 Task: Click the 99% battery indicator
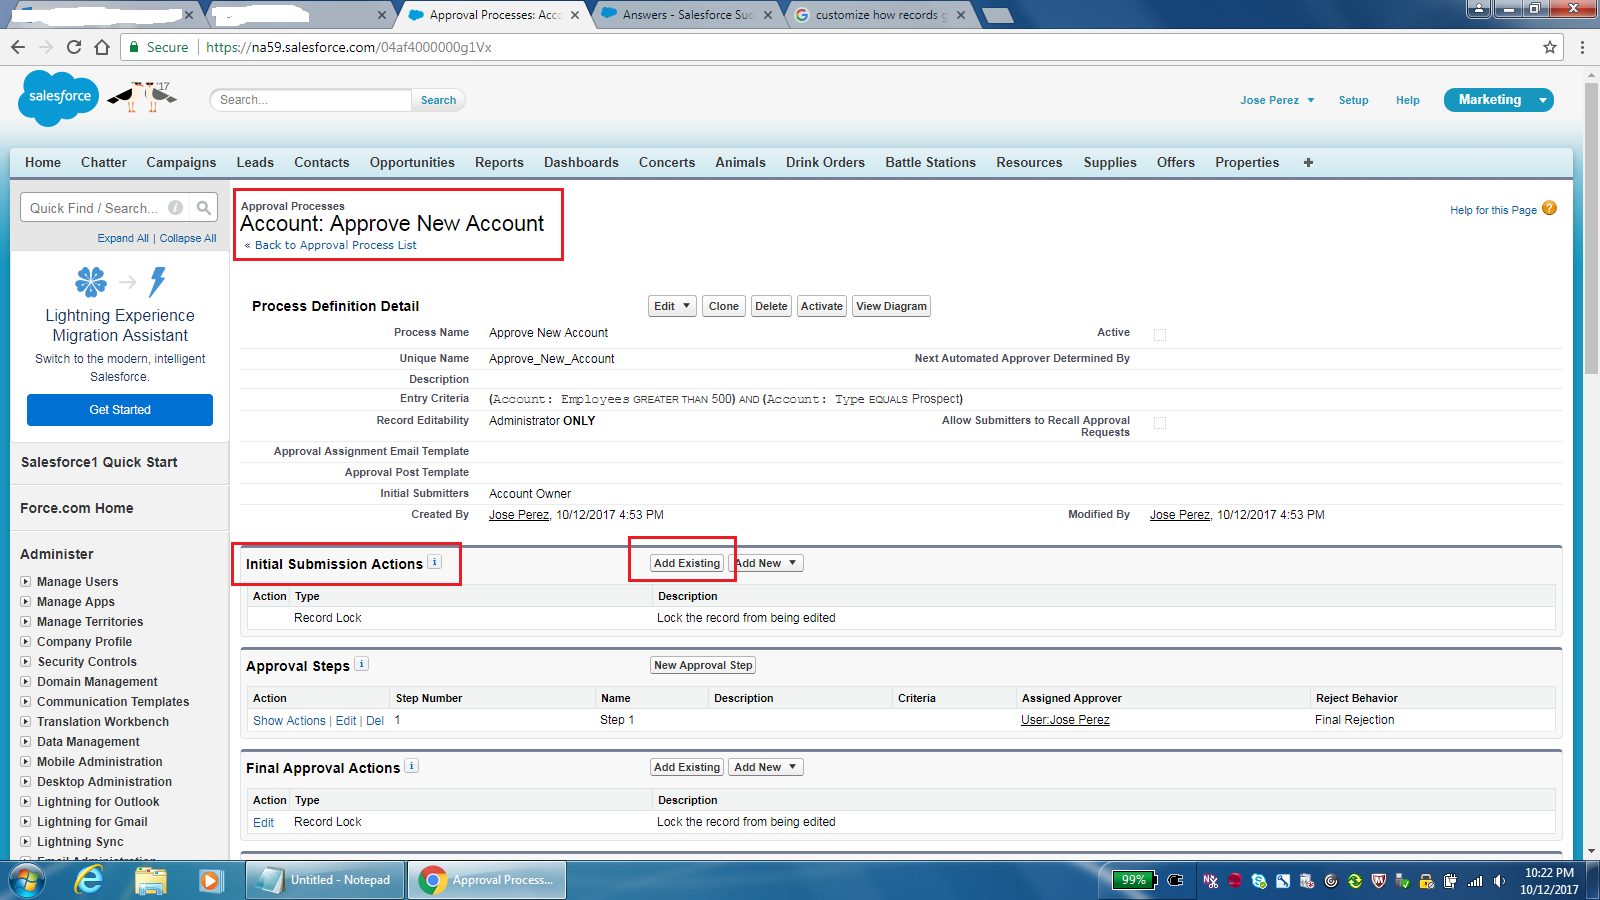1134,880
